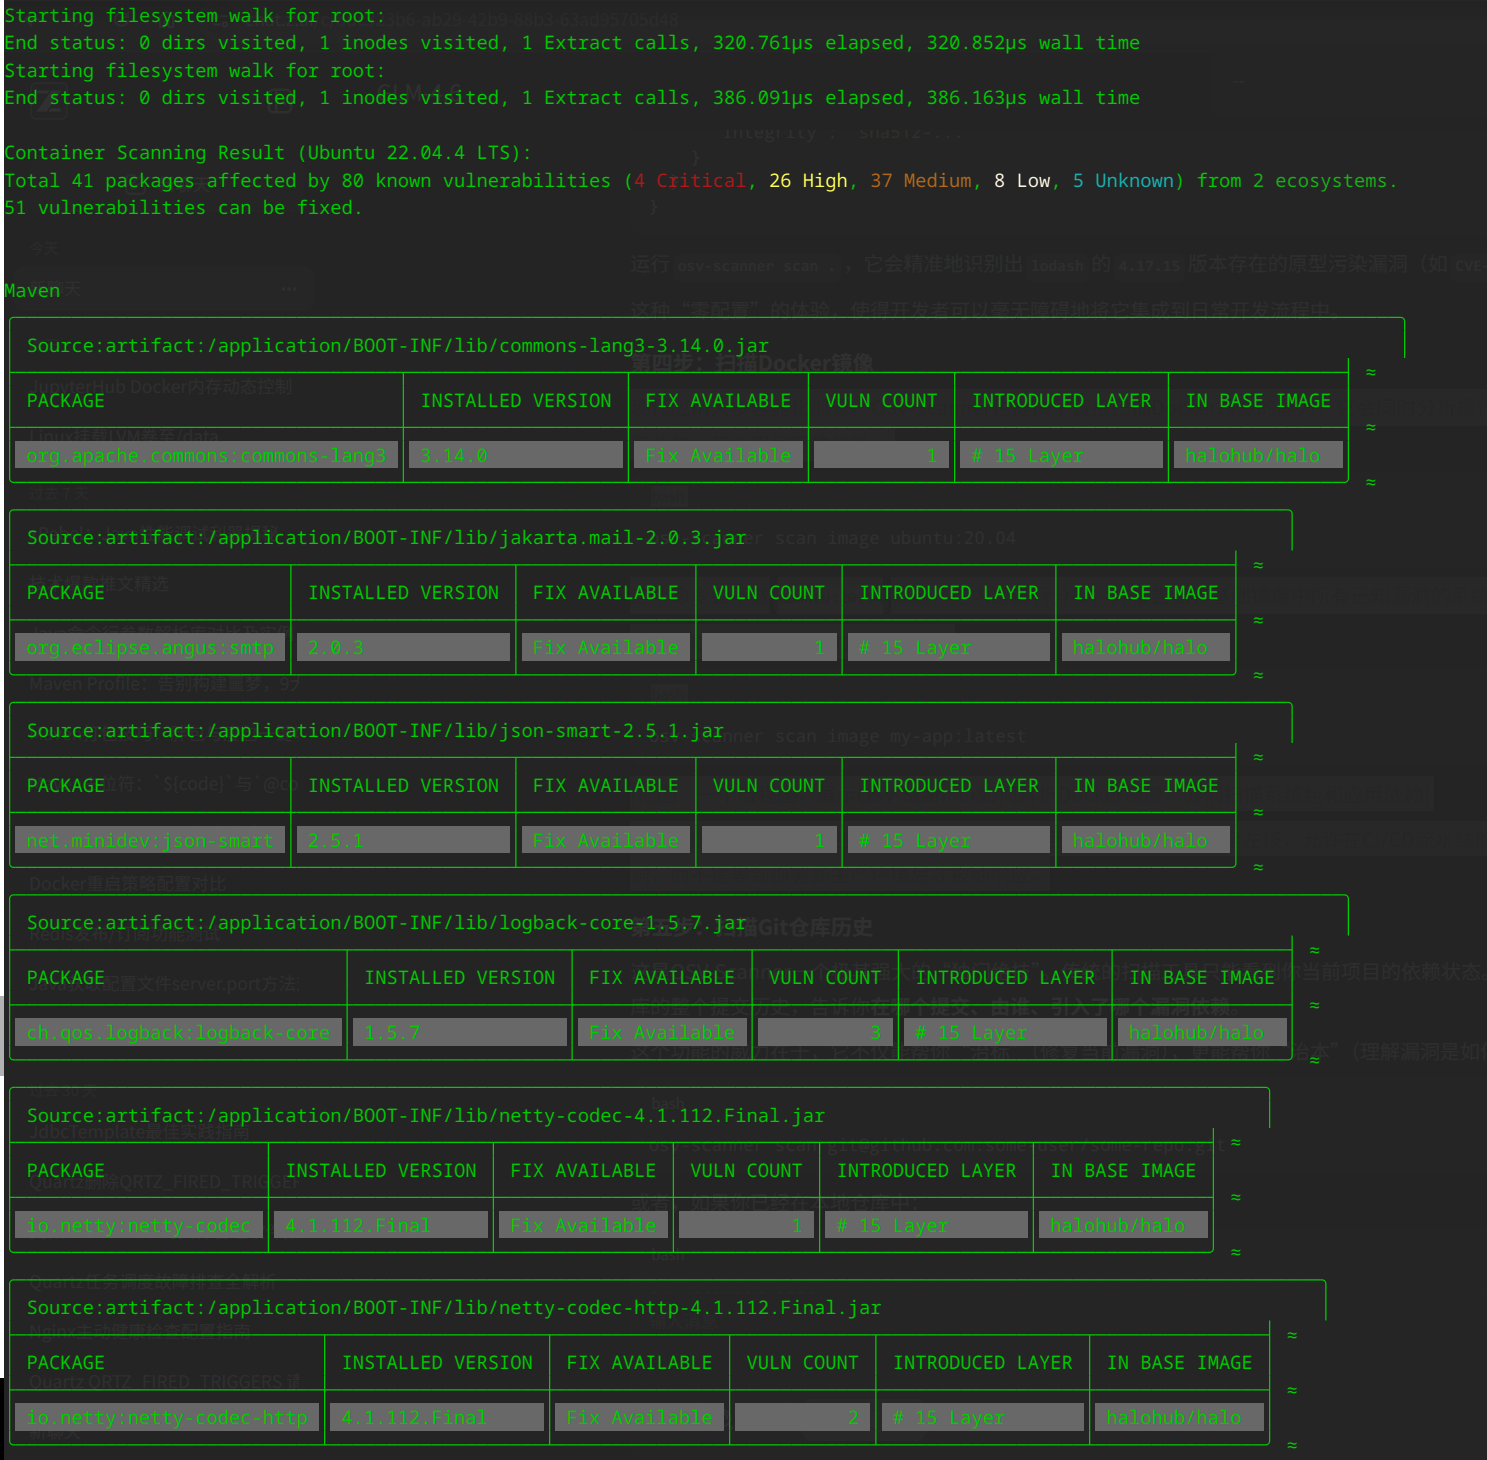Click the orange '37 Medium' severity count
1487x1460 pixels.
point(920,181)
